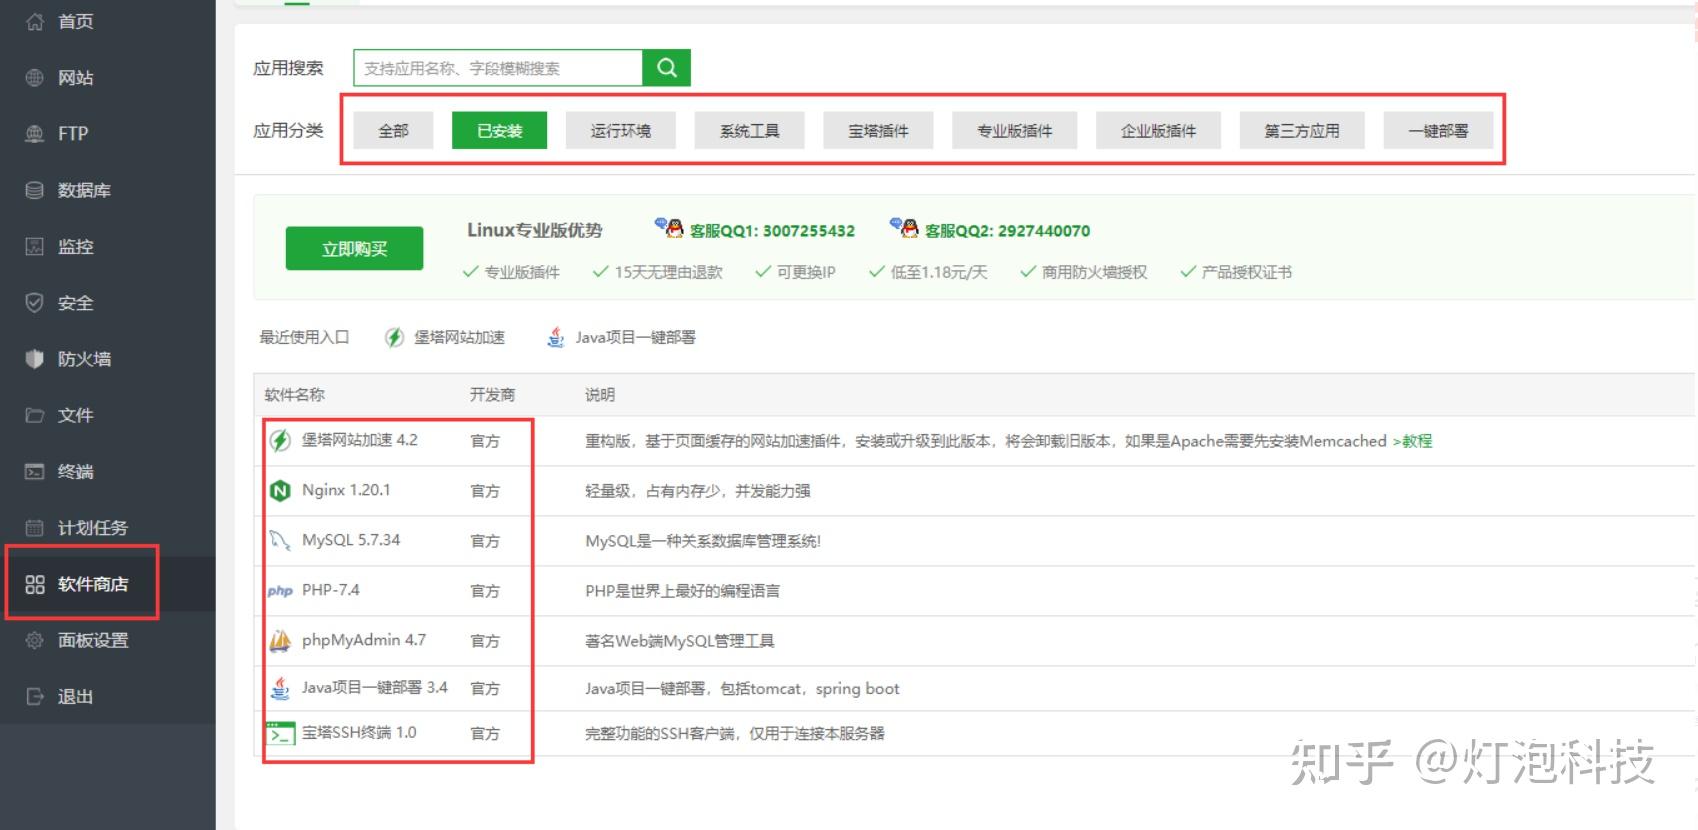Switch to the 一键部署 category

point(1438,130)
